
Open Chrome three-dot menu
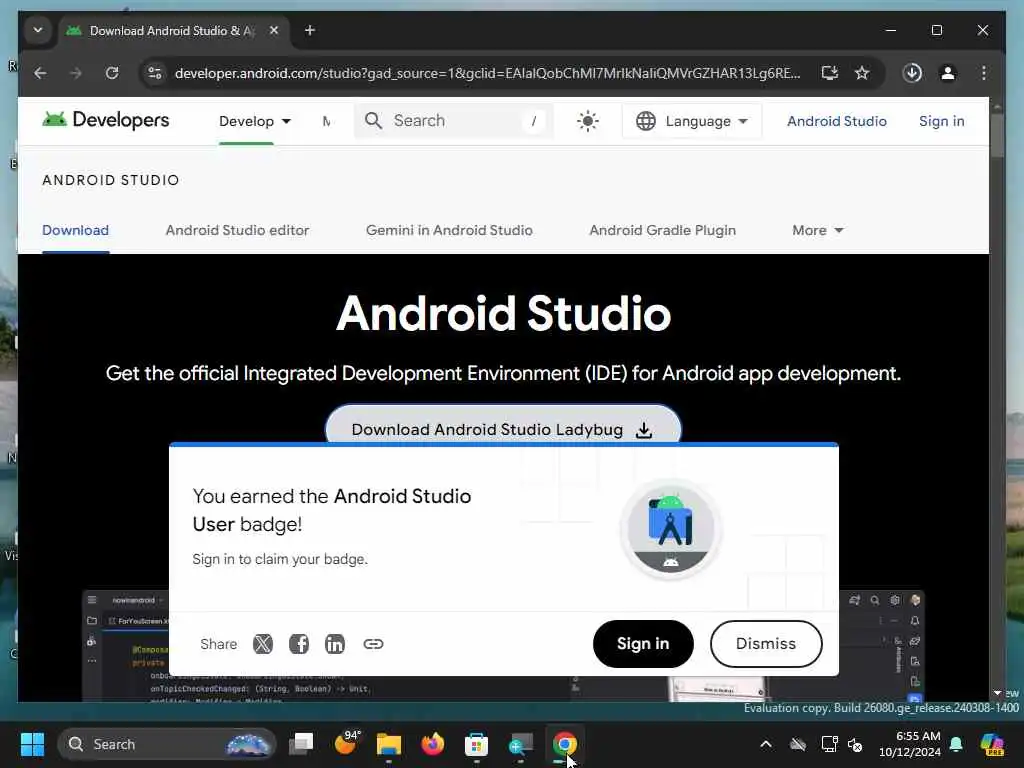pyautogui.click(x=984, y=72)
